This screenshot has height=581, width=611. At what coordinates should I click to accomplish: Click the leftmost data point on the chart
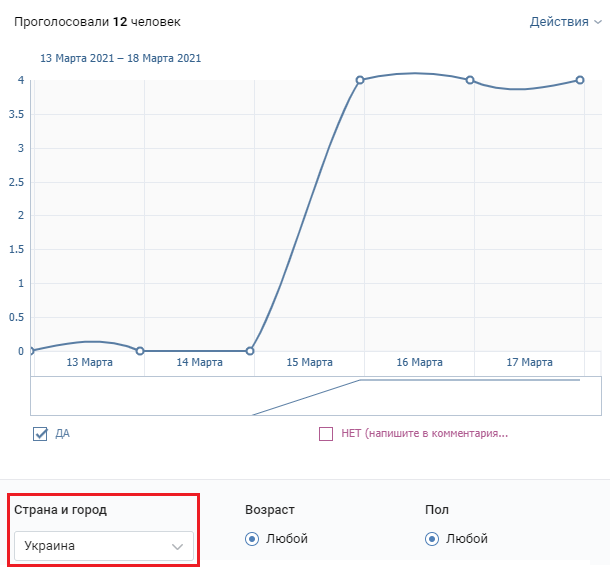[x=31, y=351]
